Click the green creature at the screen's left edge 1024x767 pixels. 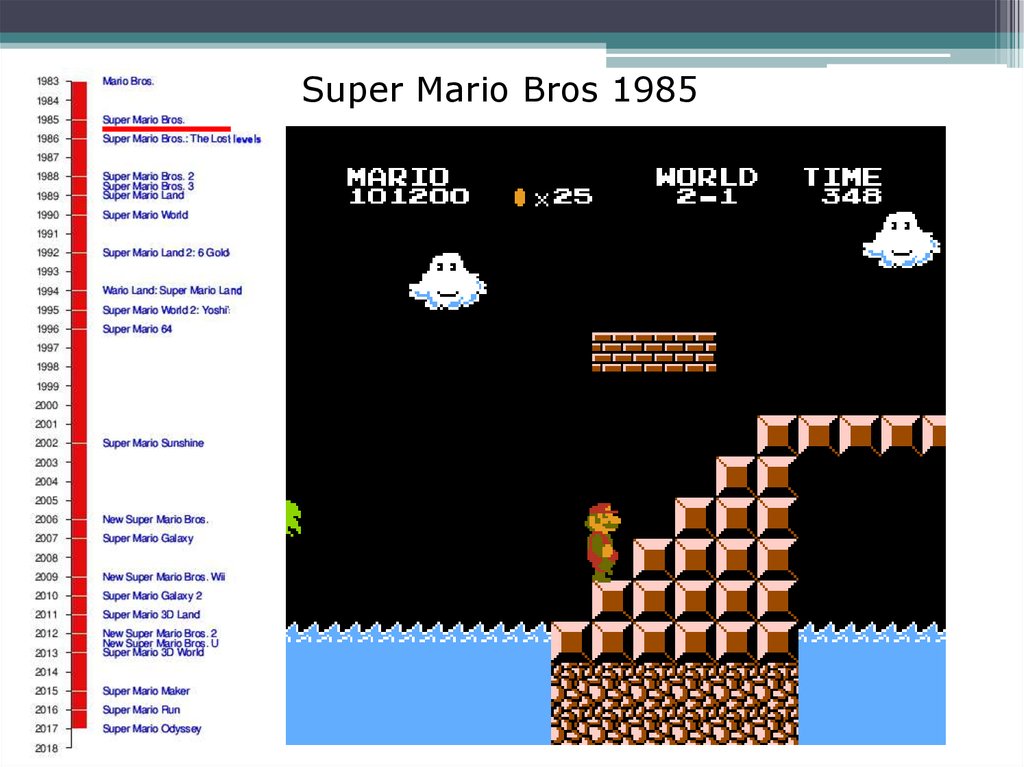(x=292, y=518)
